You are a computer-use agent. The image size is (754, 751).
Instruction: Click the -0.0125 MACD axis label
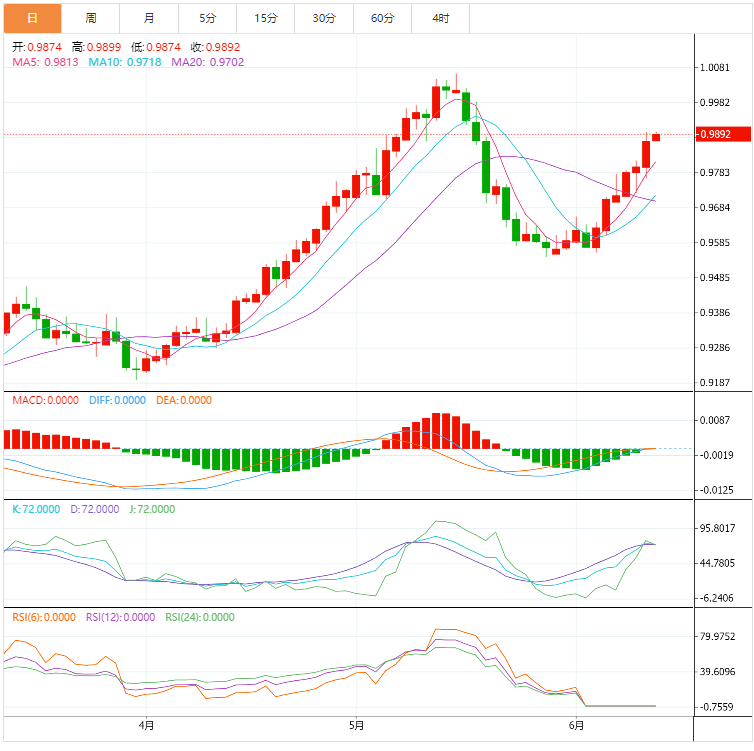point(715,490)
